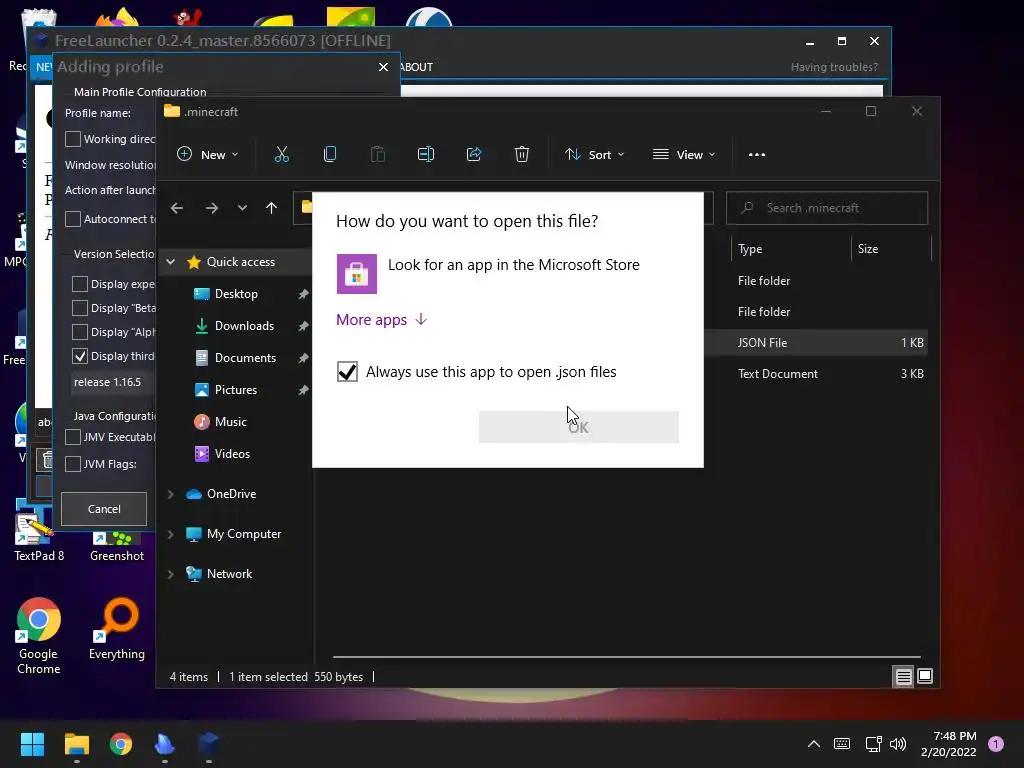Image resolution: width=1024 pixels, height=768 pixels.
Task: Open FreeLauncher cube icon on taskbar
Action: [x=208, y=744]
